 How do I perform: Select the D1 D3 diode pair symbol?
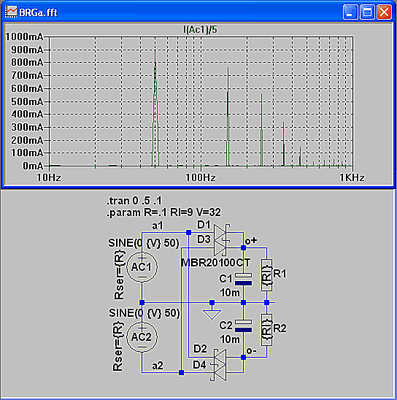click(221, 240)
